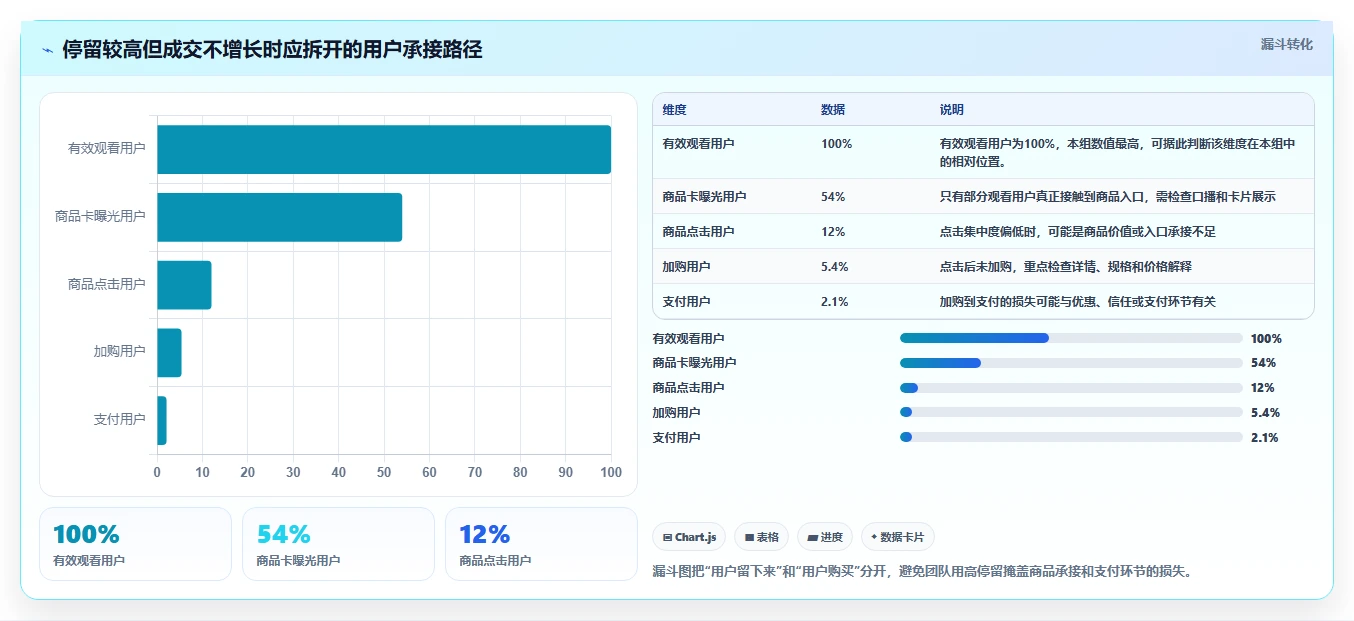Open the 12% 商品点击用户 data card
Image resolution: width=1354 pixels, height=621 pixels.
pyautogui.click(x=541, y=544)
